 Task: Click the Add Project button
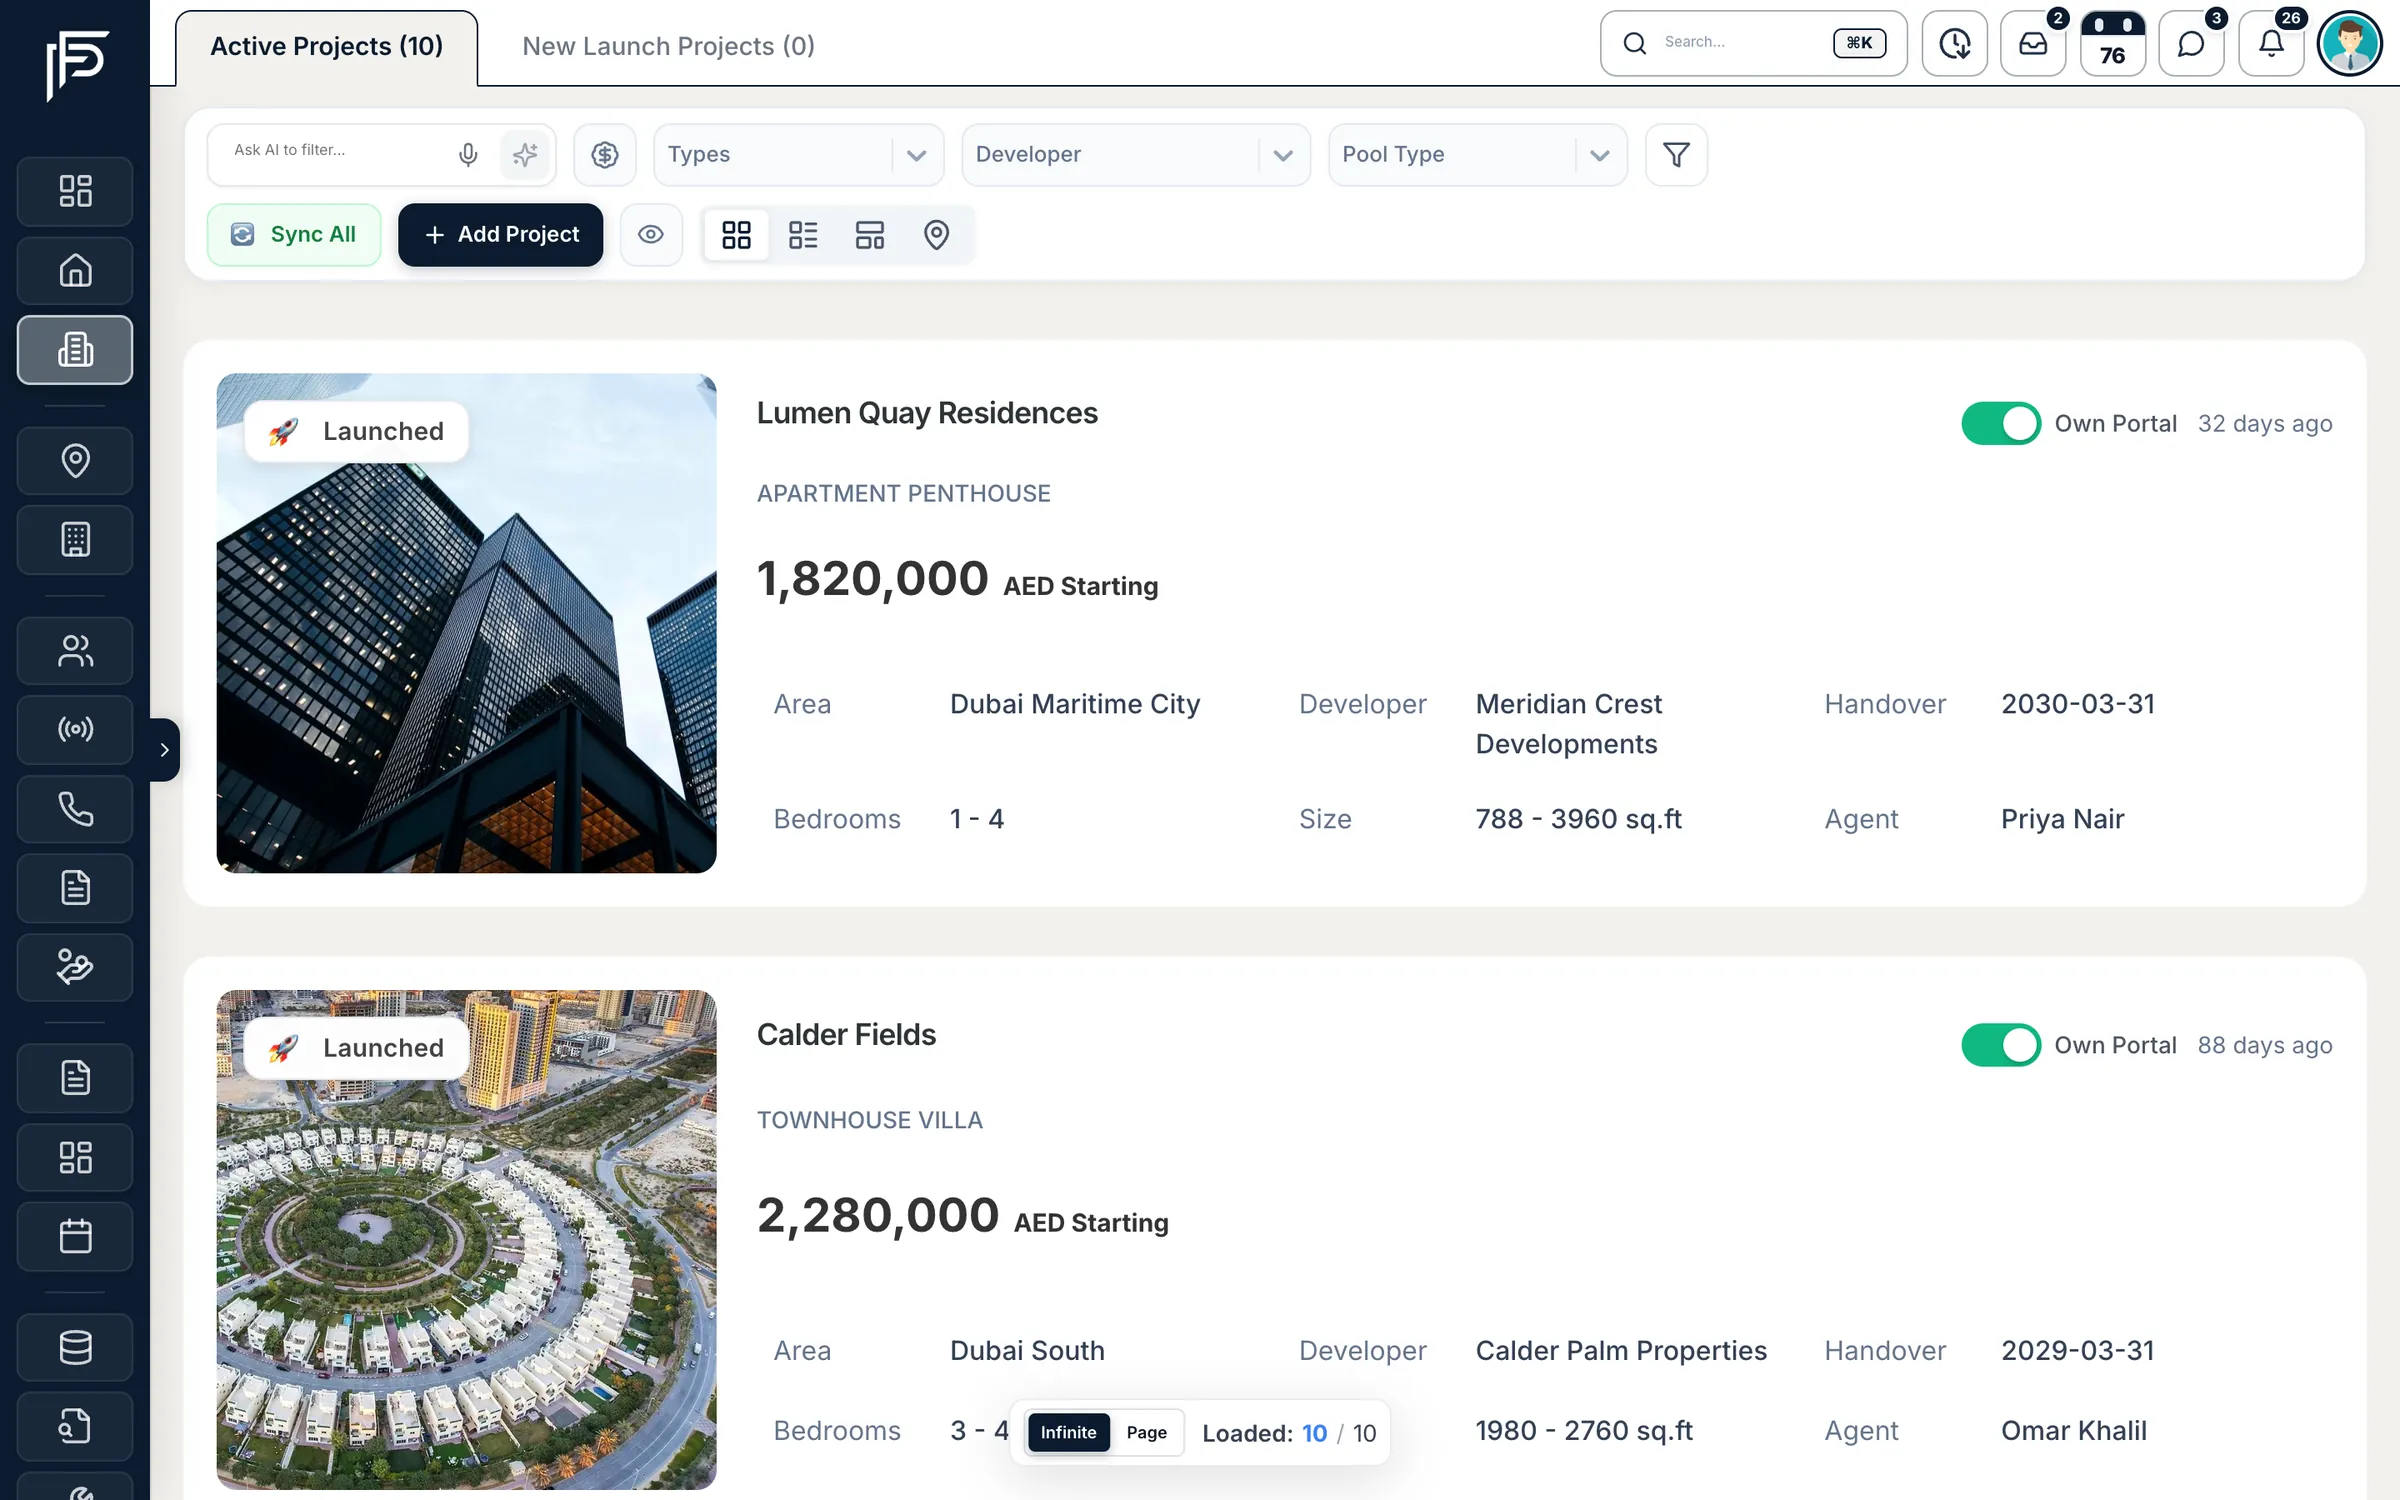click(501, 234)
